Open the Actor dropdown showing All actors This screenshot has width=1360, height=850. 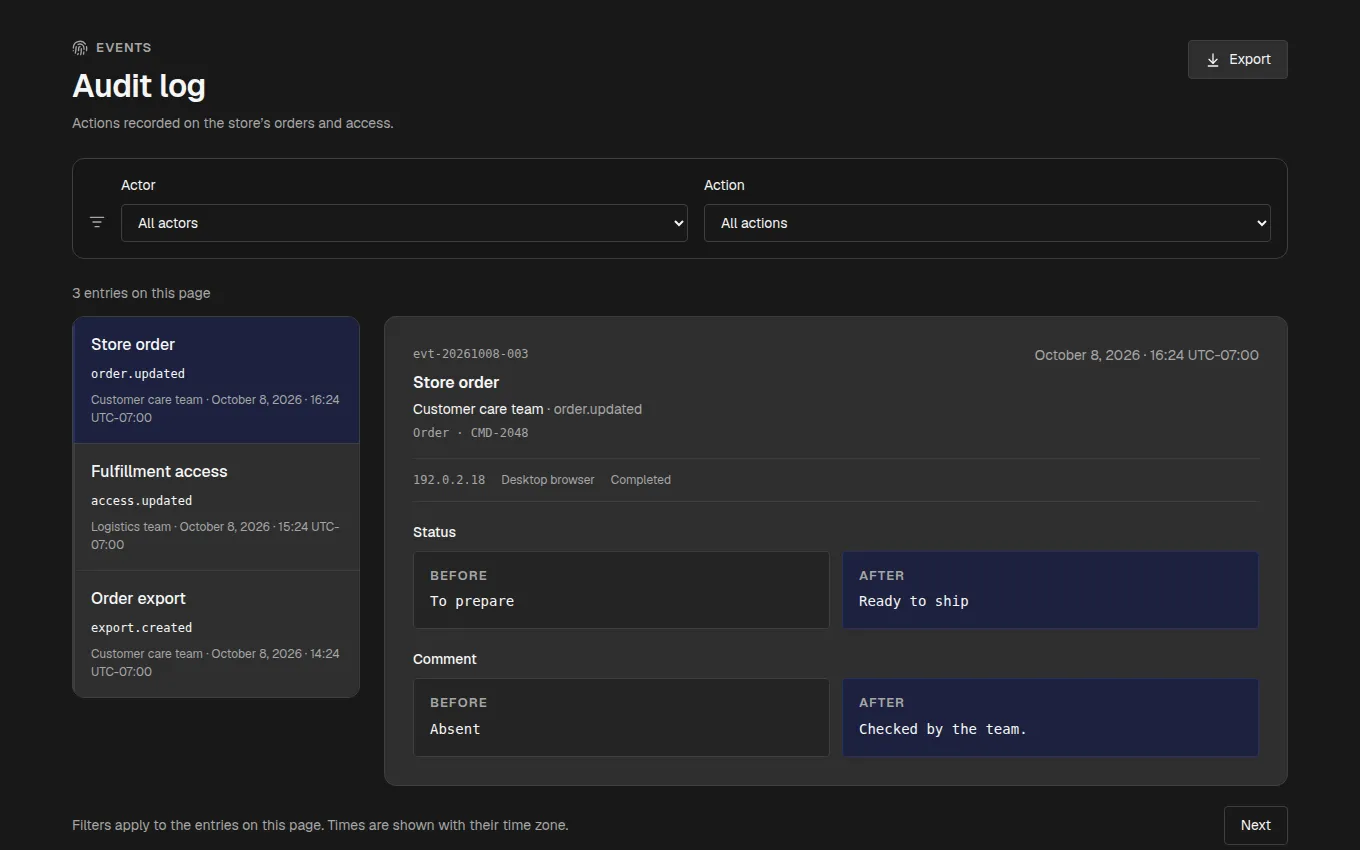pos(404,223)
